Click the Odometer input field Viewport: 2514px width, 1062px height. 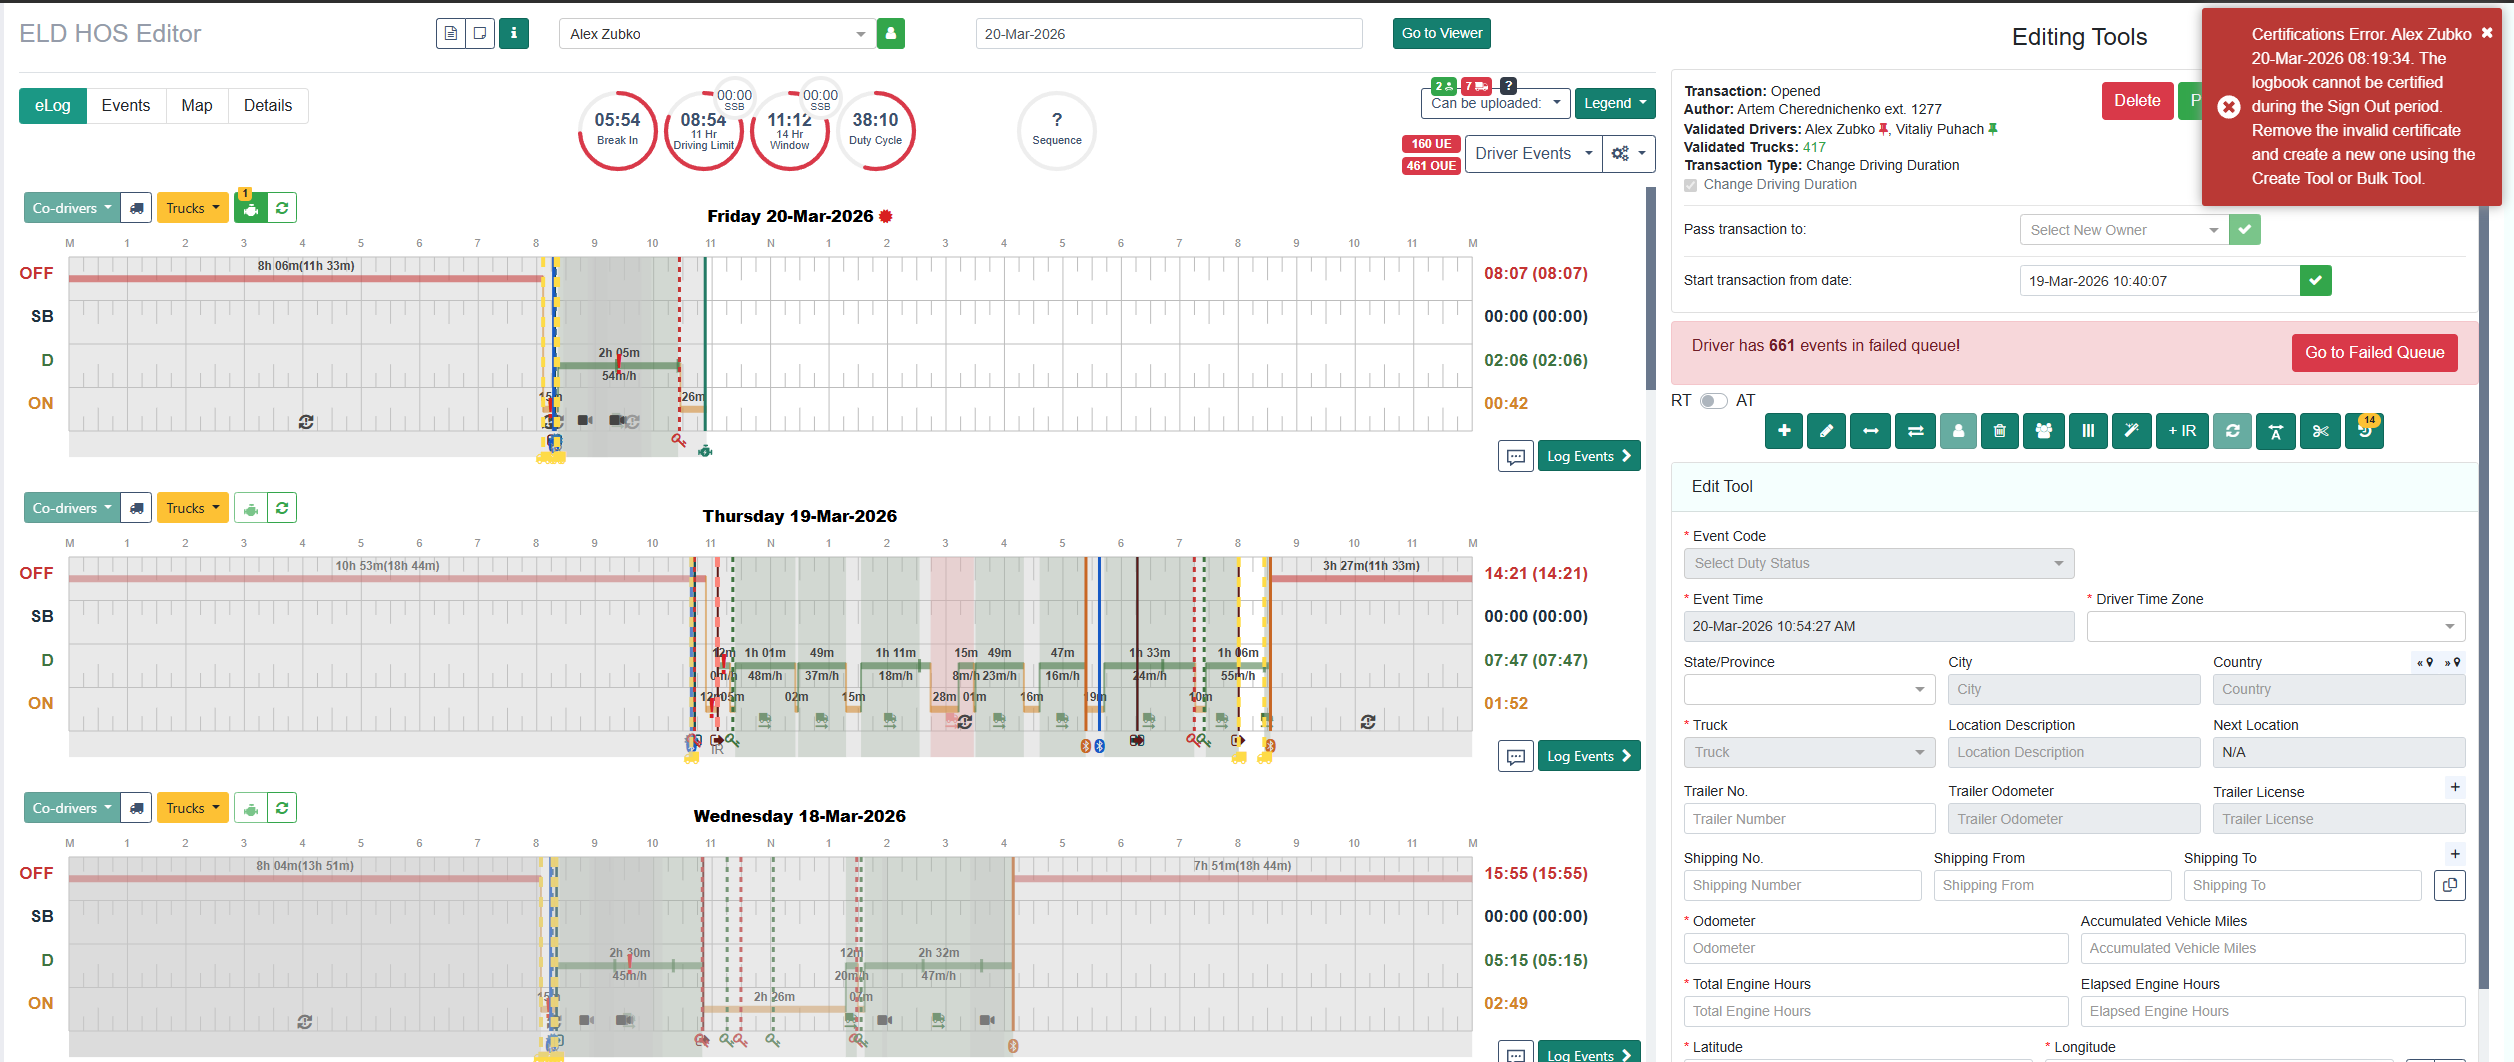tap(1876, 948)
